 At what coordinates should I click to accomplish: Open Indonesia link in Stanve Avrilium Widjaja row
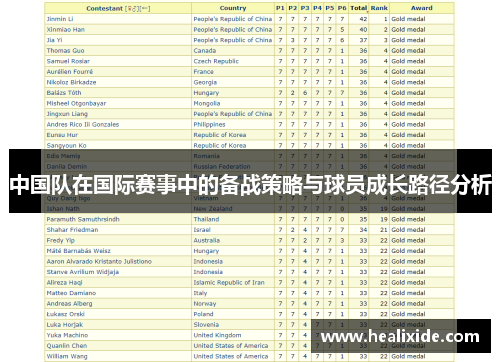pos(208,272)
